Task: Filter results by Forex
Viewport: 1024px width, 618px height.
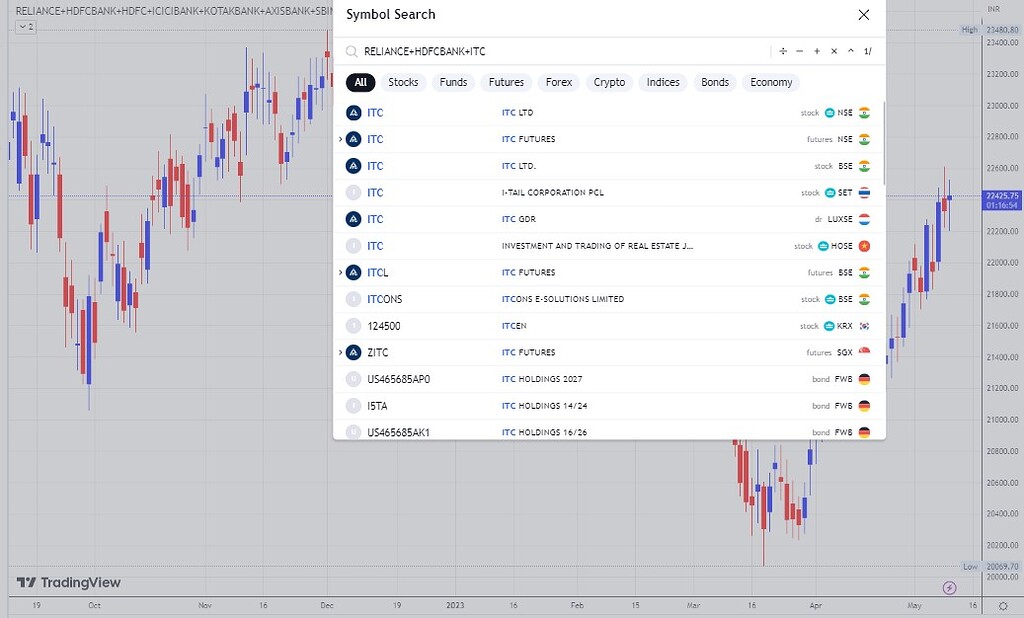Action: [558, 82]
